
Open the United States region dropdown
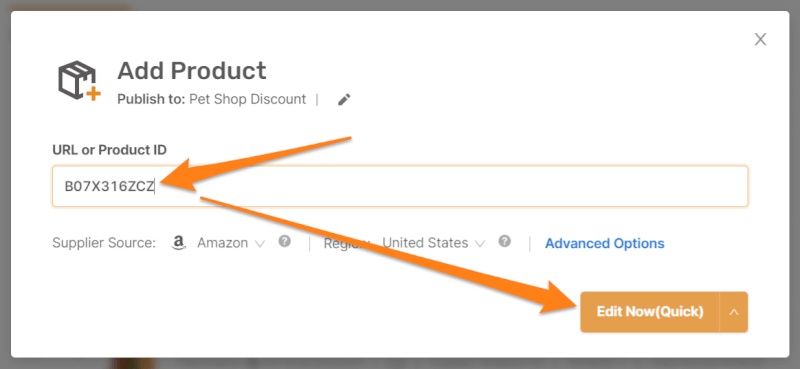pyautogui.click(x=434, y=243)
